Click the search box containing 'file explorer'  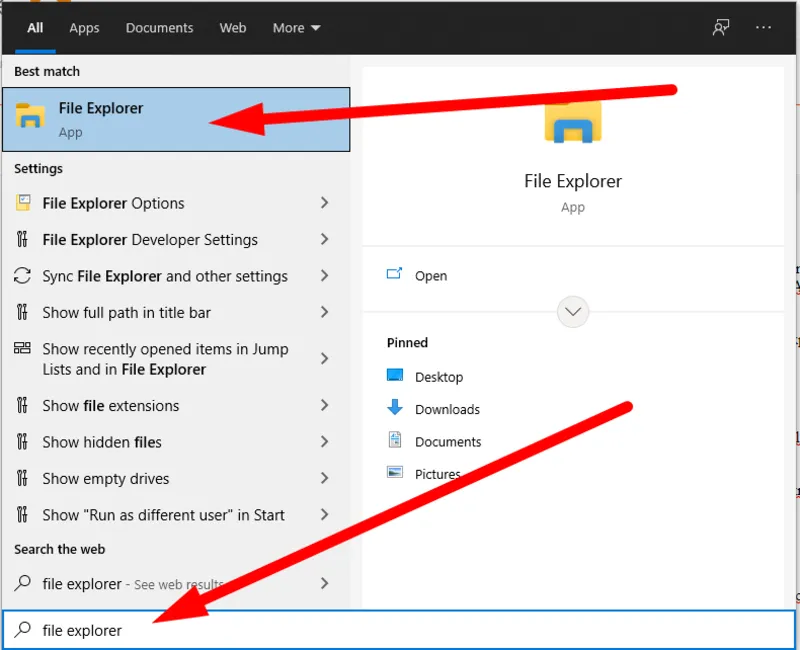(x=399, y=630)
